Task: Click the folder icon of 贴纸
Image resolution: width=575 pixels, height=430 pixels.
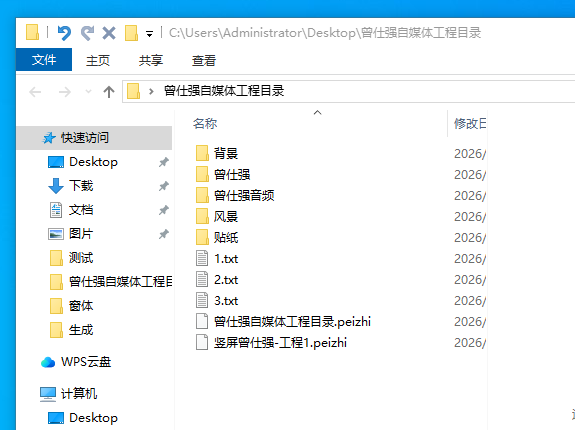Action: (x=202, y=238)
